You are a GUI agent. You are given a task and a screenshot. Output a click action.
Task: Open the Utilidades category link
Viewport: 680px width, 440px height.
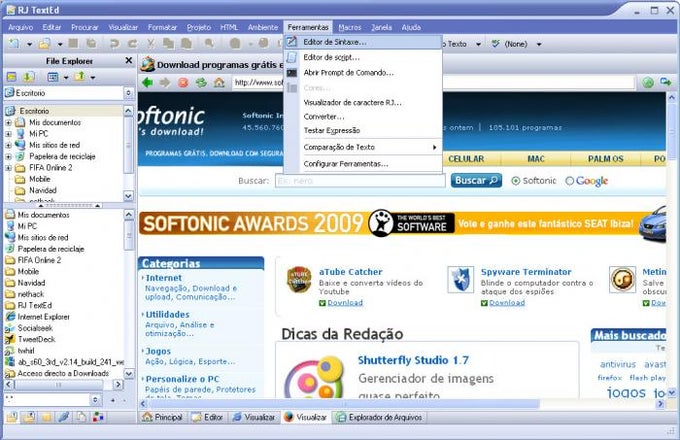pos(167,314)
